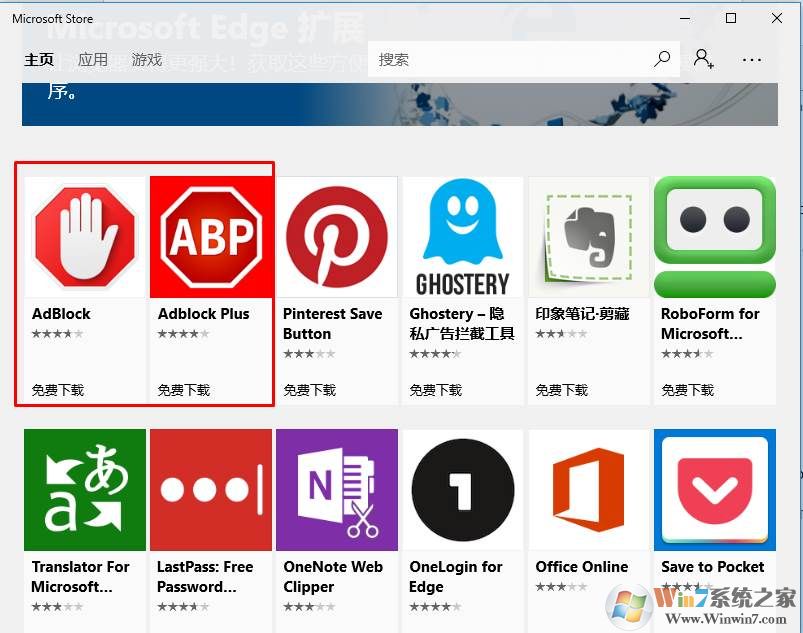Switch to the 游戏 tab
Screen dimensions: 803x633
(147, 60)
